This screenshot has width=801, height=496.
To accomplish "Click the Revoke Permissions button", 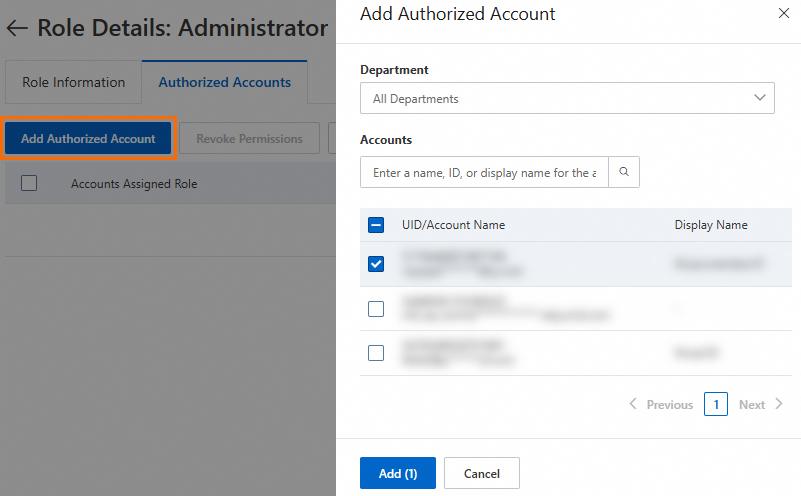I will tap(249, 138).
